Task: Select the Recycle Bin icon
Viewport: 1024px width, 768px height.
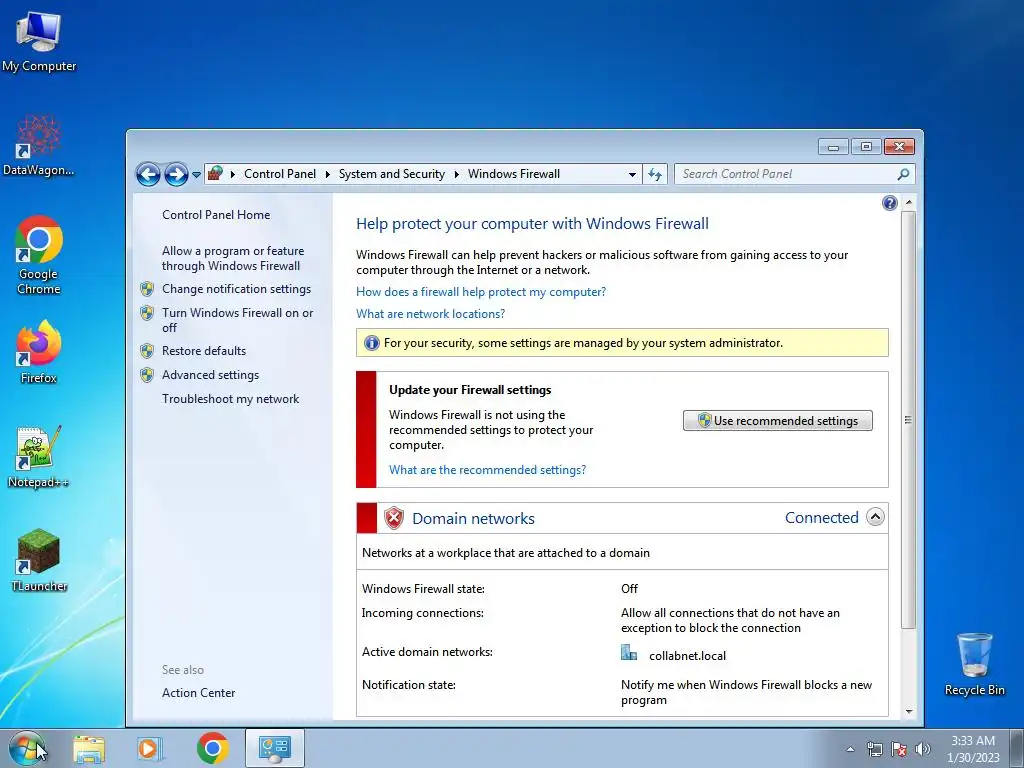Action: click(x=974, y=664)
